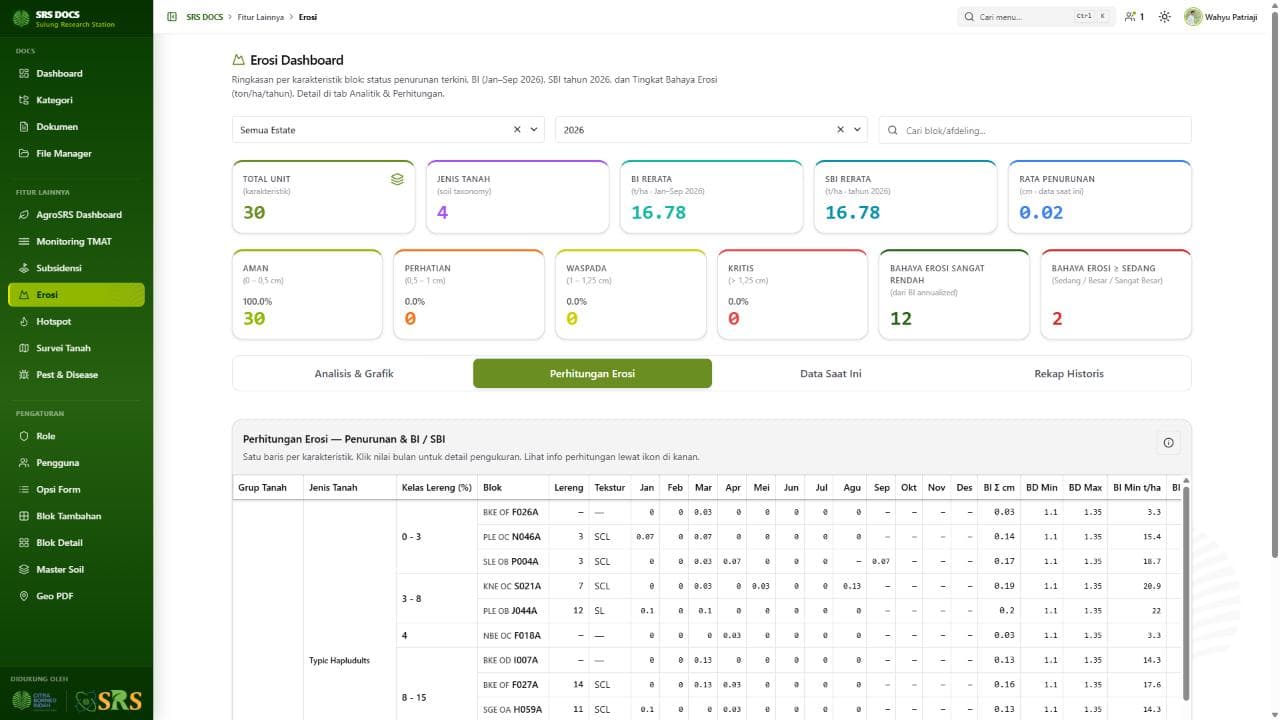
Task: Clear the 2026 year selection
Action: (841, 130)
